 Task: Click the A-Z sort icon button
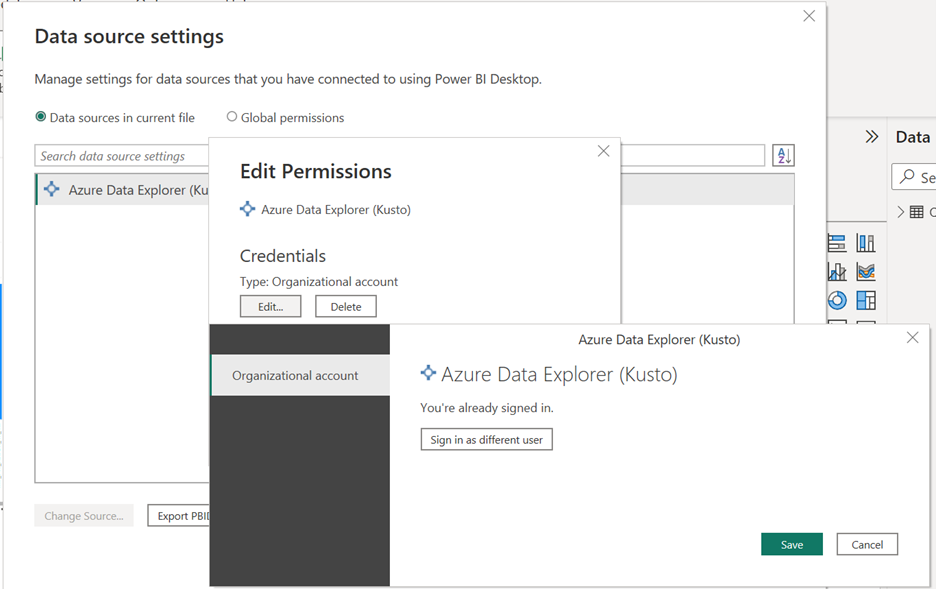[x=783, y=156]
